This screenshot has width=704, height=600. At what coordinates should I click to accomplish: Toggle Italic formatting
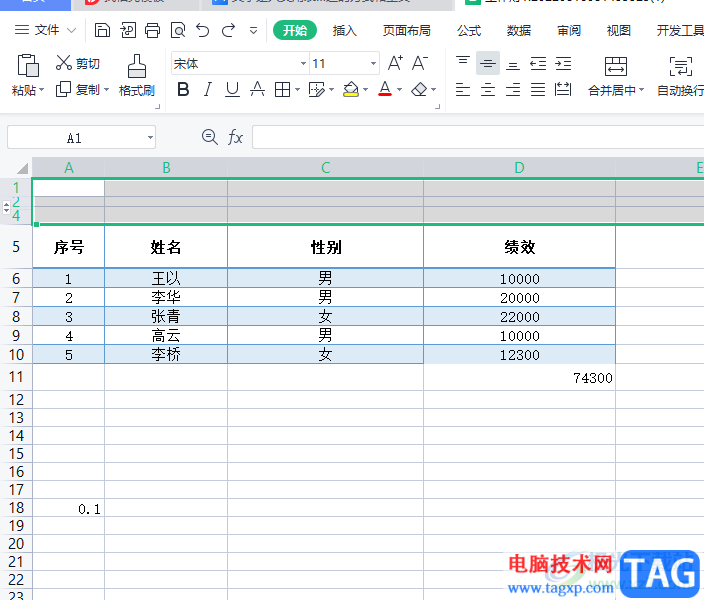[207, 89]
